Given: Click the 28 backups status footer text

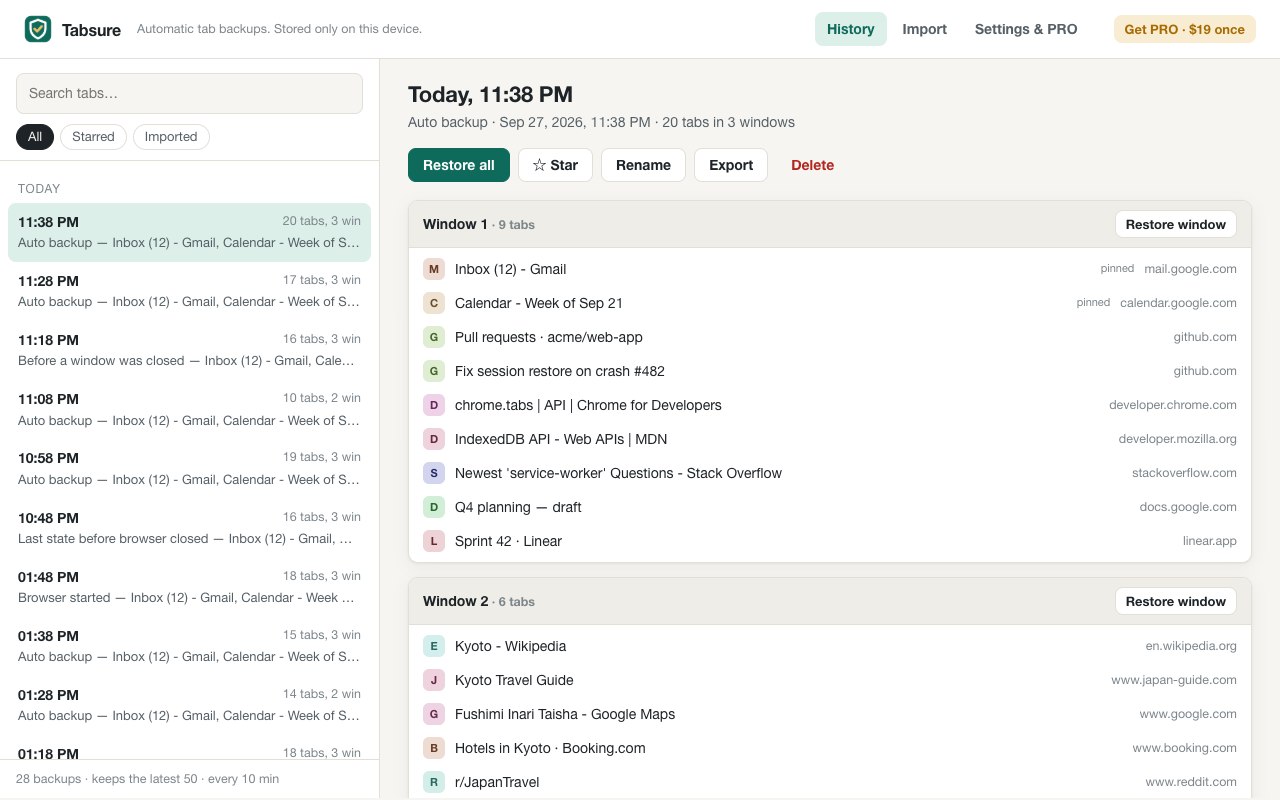Looking at the screenshot, I should (148, 779).
